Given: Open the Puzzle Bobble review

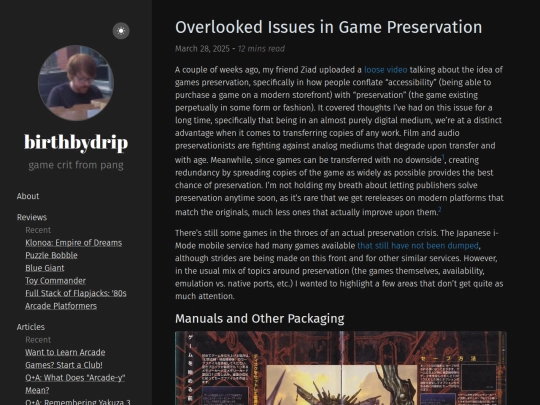Looking at the screenshot, I should tap(51, 255).
